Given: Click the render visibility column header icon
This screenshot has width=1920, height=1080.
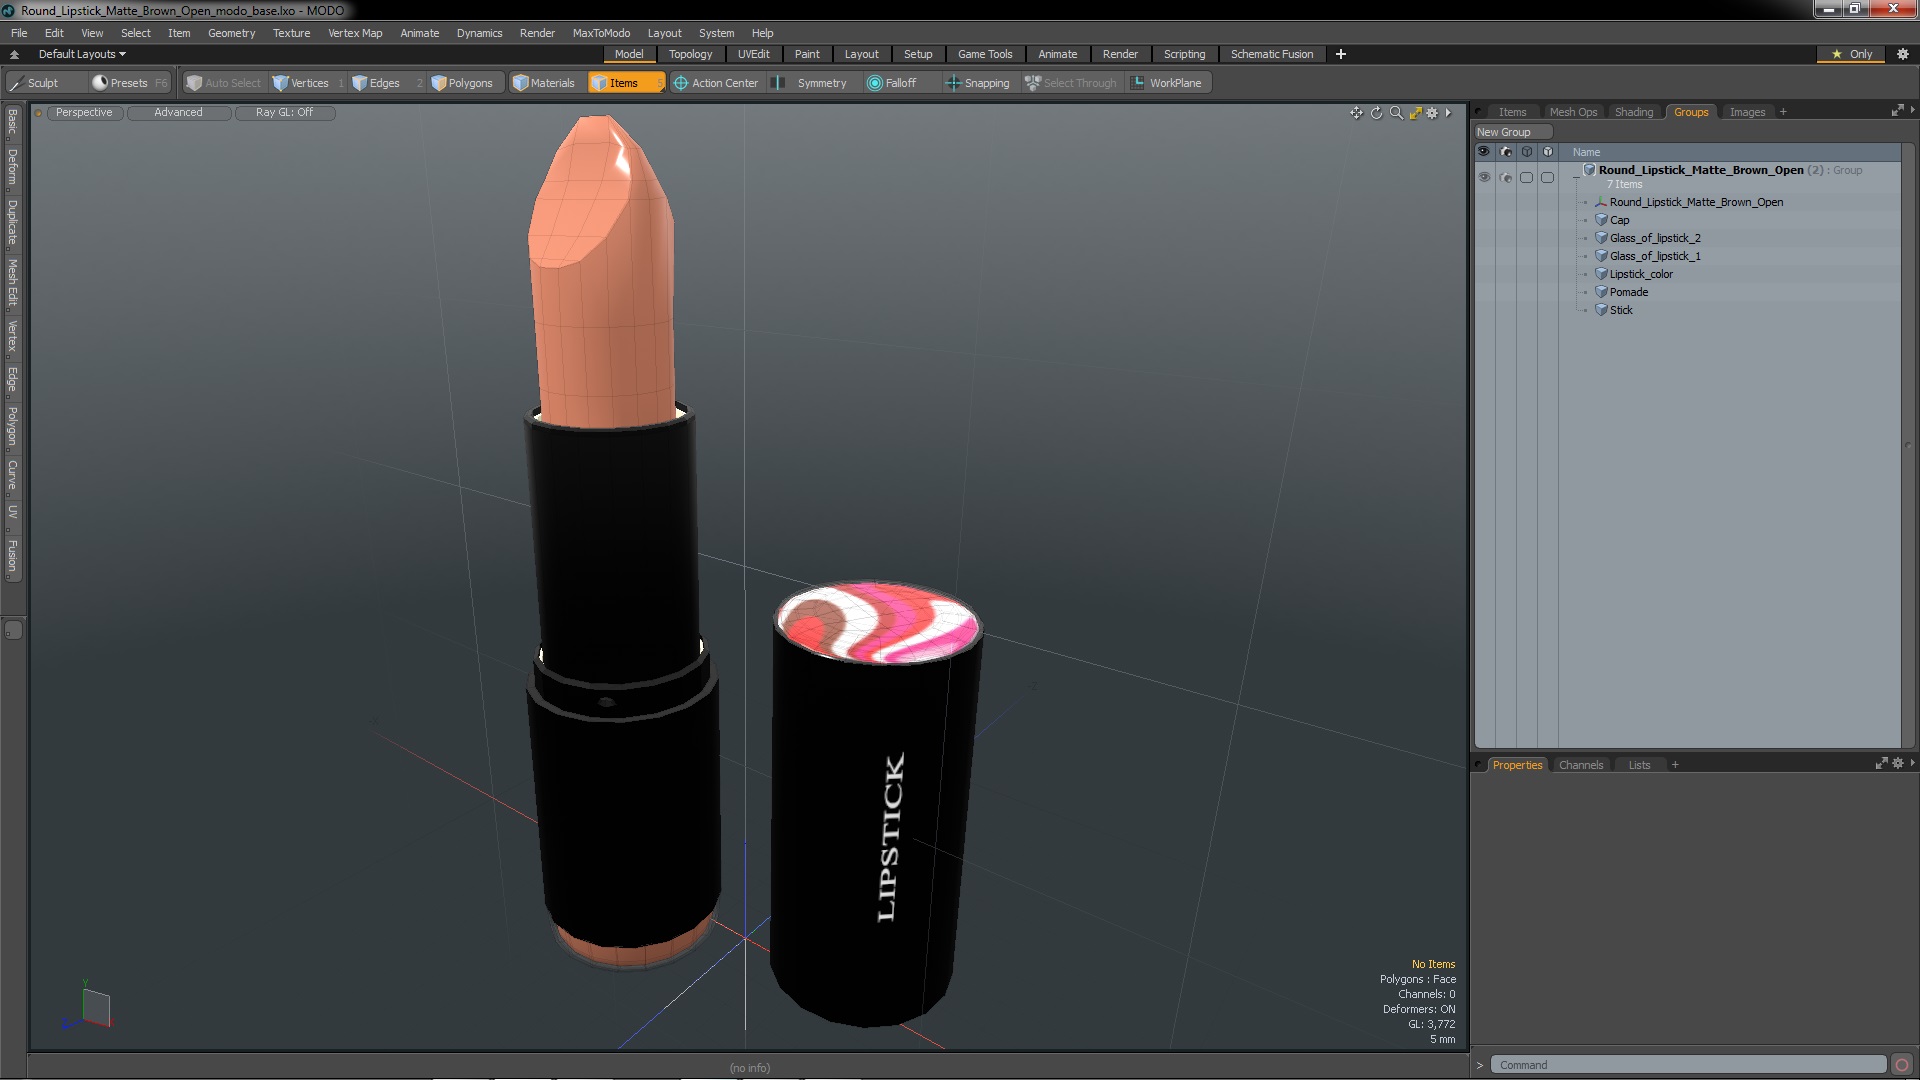Looking at the screenshot, I should point(1506,152).
